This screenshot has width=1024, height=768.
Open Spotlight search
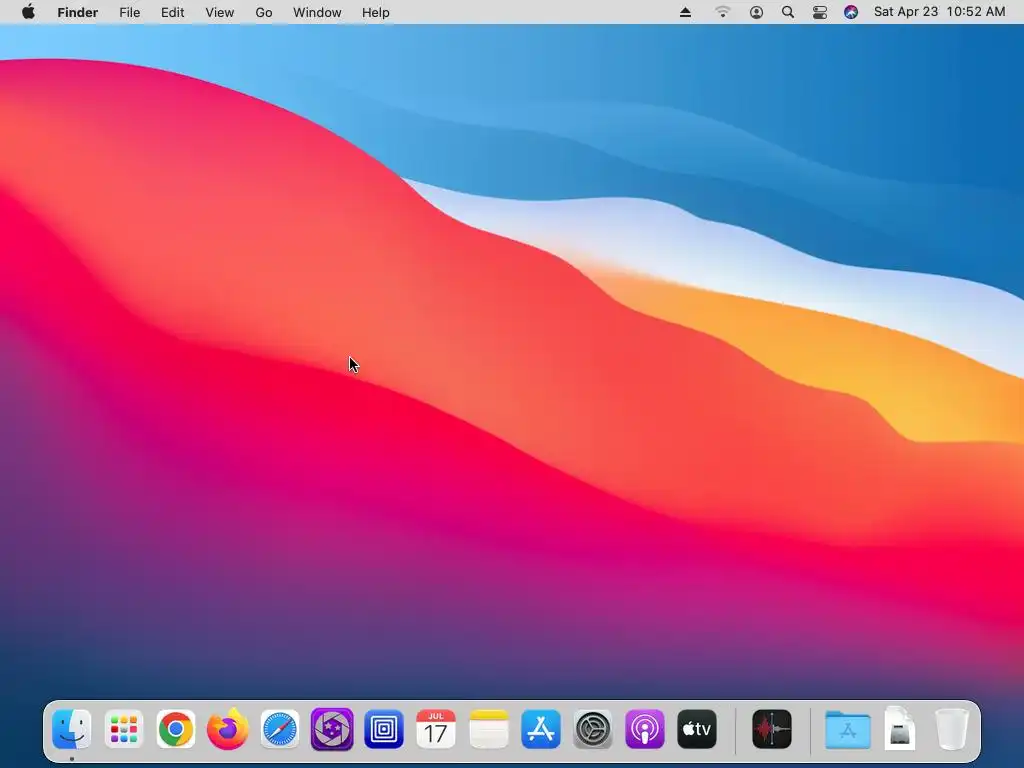tap(788, 12)
